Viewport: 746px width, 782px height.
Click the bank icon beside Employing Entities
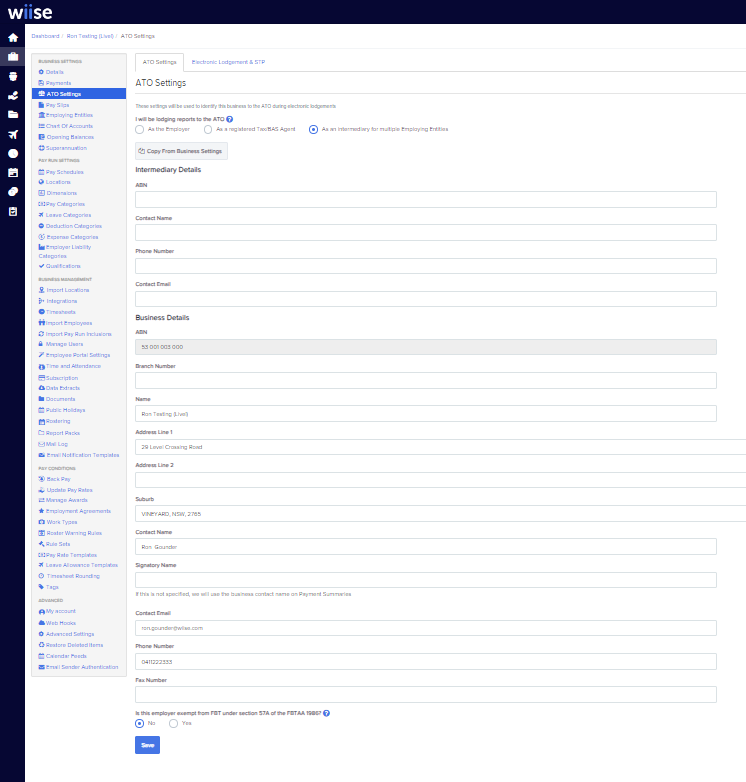[x=41, y=115]
